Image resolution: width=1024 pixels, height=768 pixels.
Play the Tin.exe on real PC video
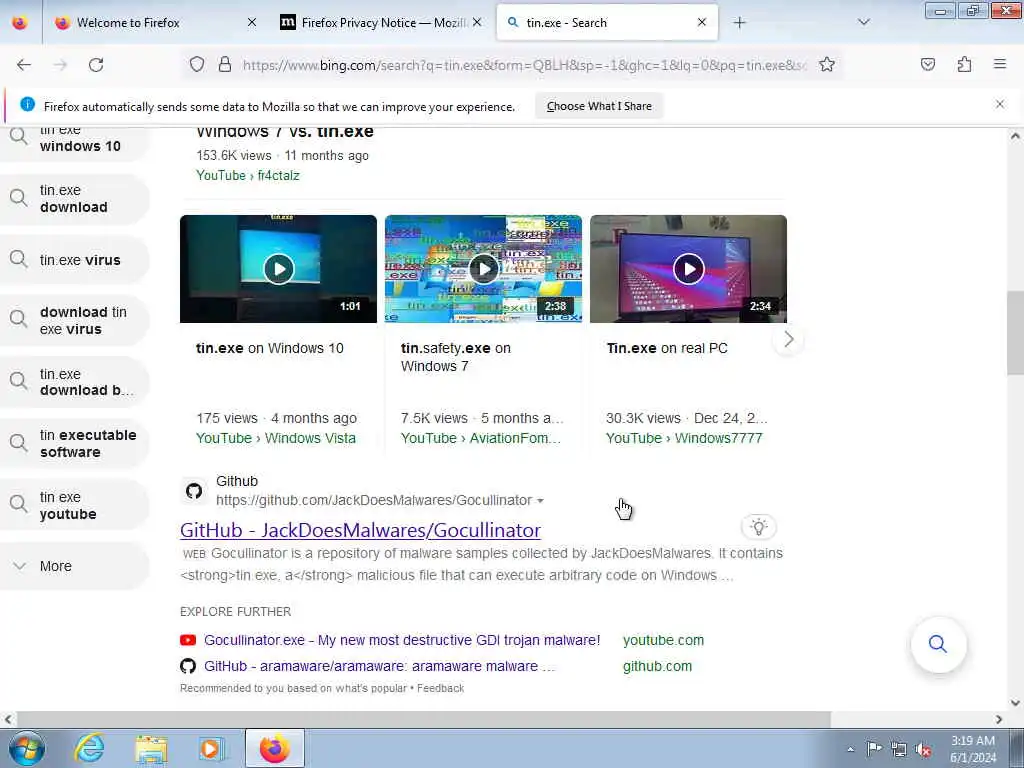pyautogui.click(x=688, y=268)
